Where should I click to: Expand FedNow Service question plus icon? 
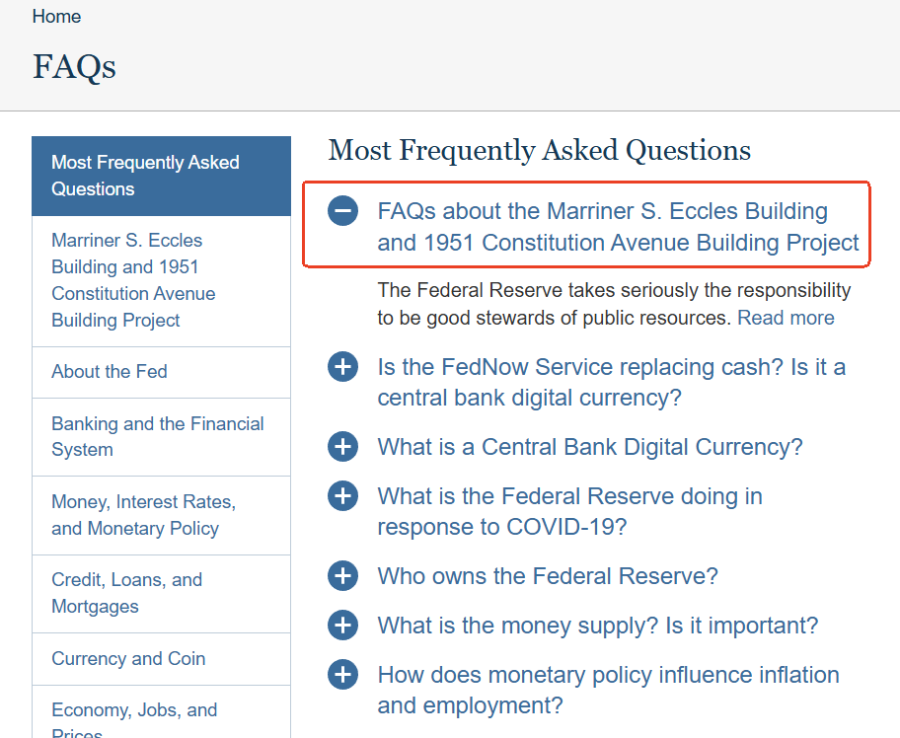point(343,366)
